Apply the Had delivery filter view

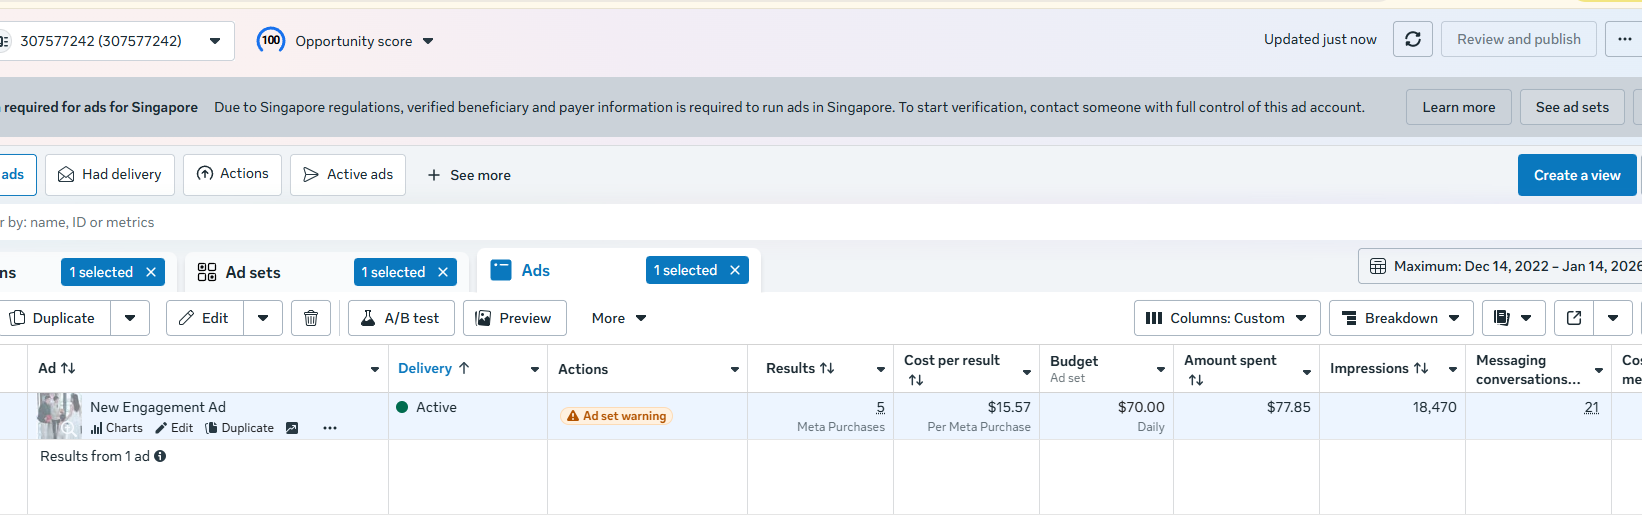pos(110,175)
